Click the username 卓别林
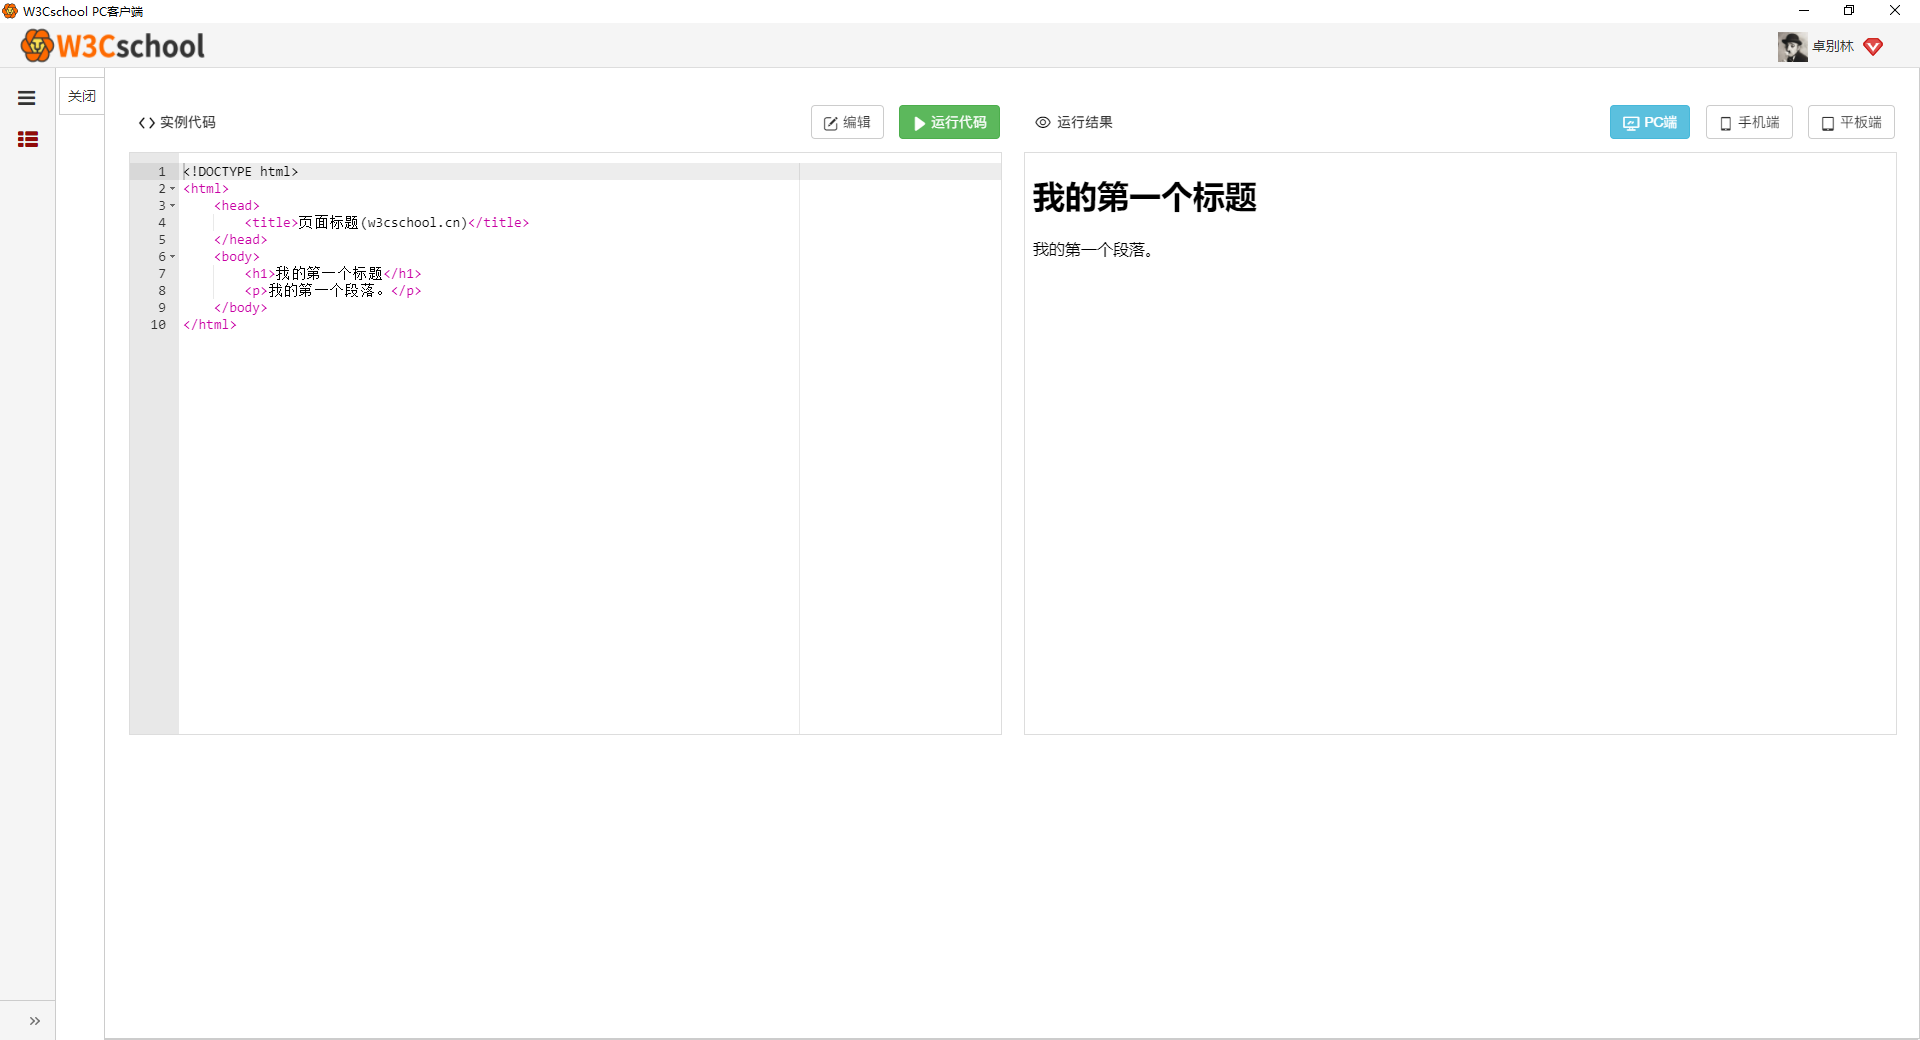The image size is (1920, 1040). [x=1832, y=46]
